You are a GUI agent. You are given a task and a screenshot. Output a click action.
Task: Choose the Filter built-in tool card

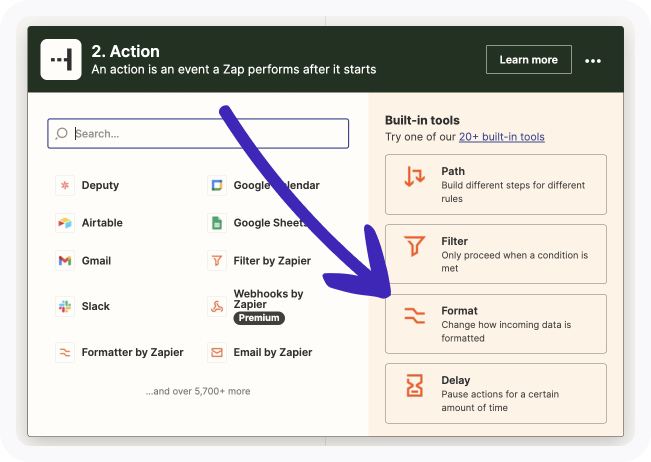(x=495, y=254)
